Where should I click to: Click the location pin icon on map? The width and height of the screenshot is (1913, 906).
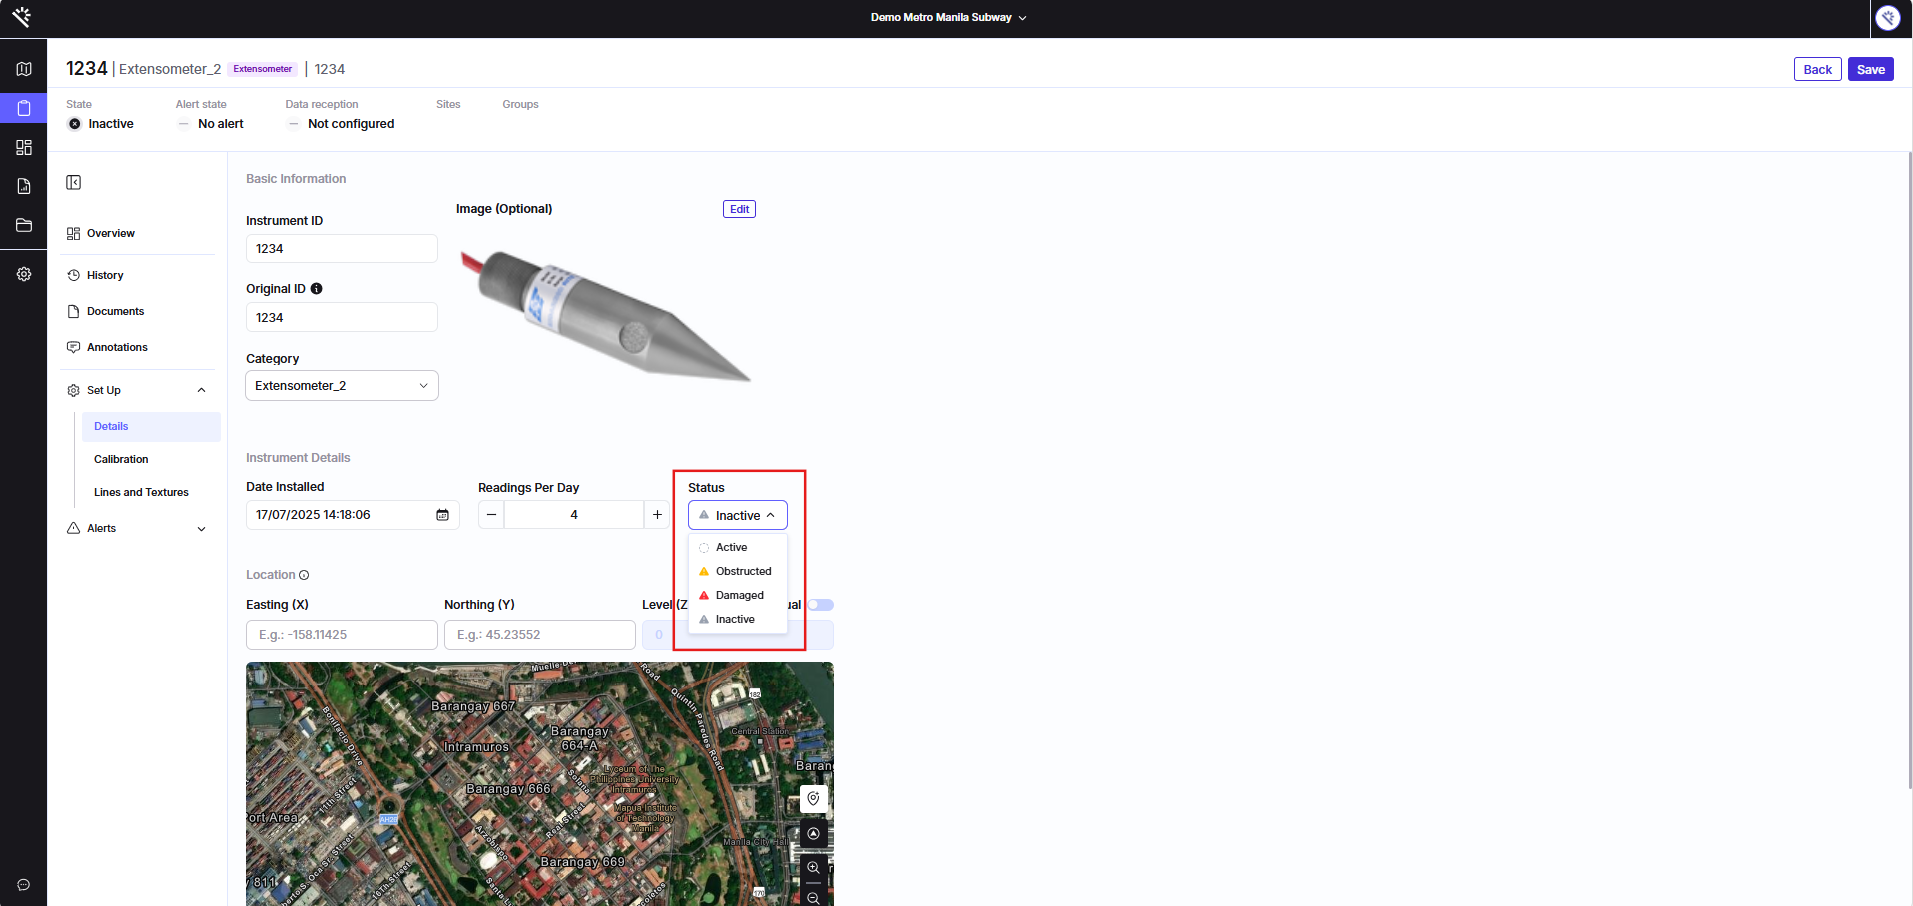813,798
